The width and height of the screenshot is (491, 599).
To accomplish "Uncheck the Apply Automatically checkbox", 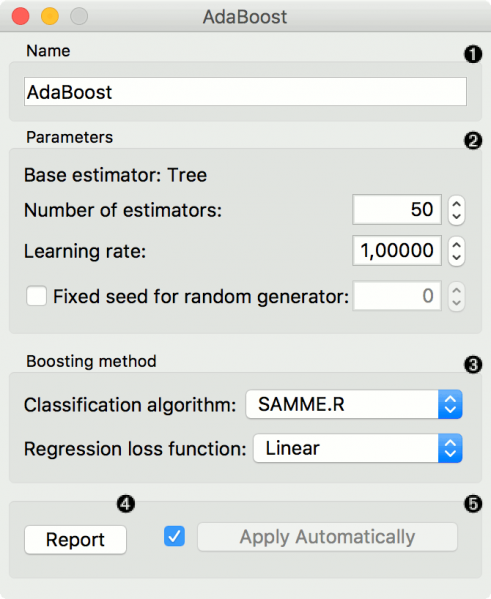I will 175,536.
